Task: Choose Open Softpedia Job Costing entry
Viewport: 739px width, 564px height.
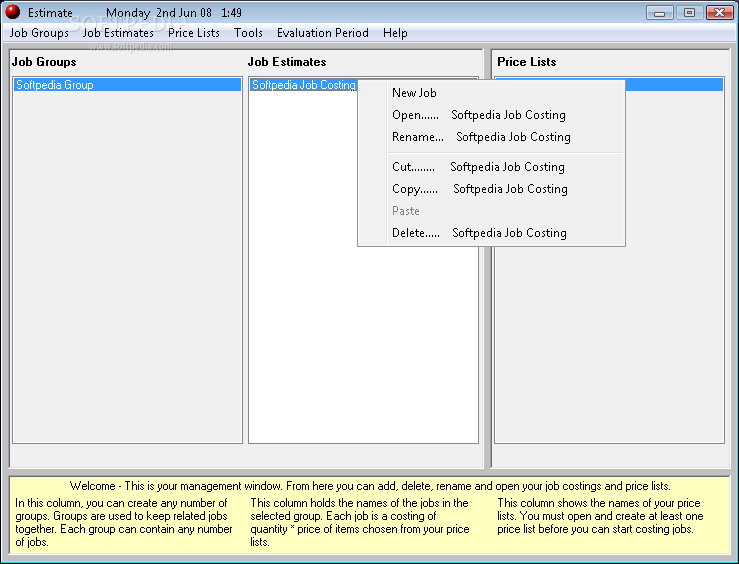Action: [x=492, y=115]
